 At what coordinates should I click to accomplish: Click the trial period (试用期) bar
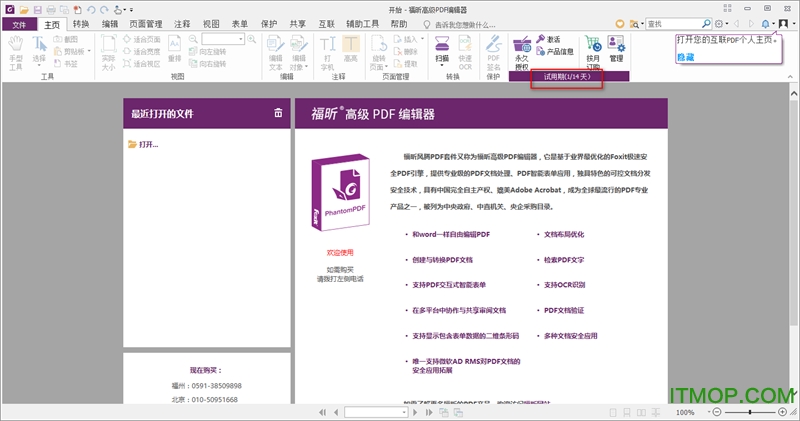(568, 77)
